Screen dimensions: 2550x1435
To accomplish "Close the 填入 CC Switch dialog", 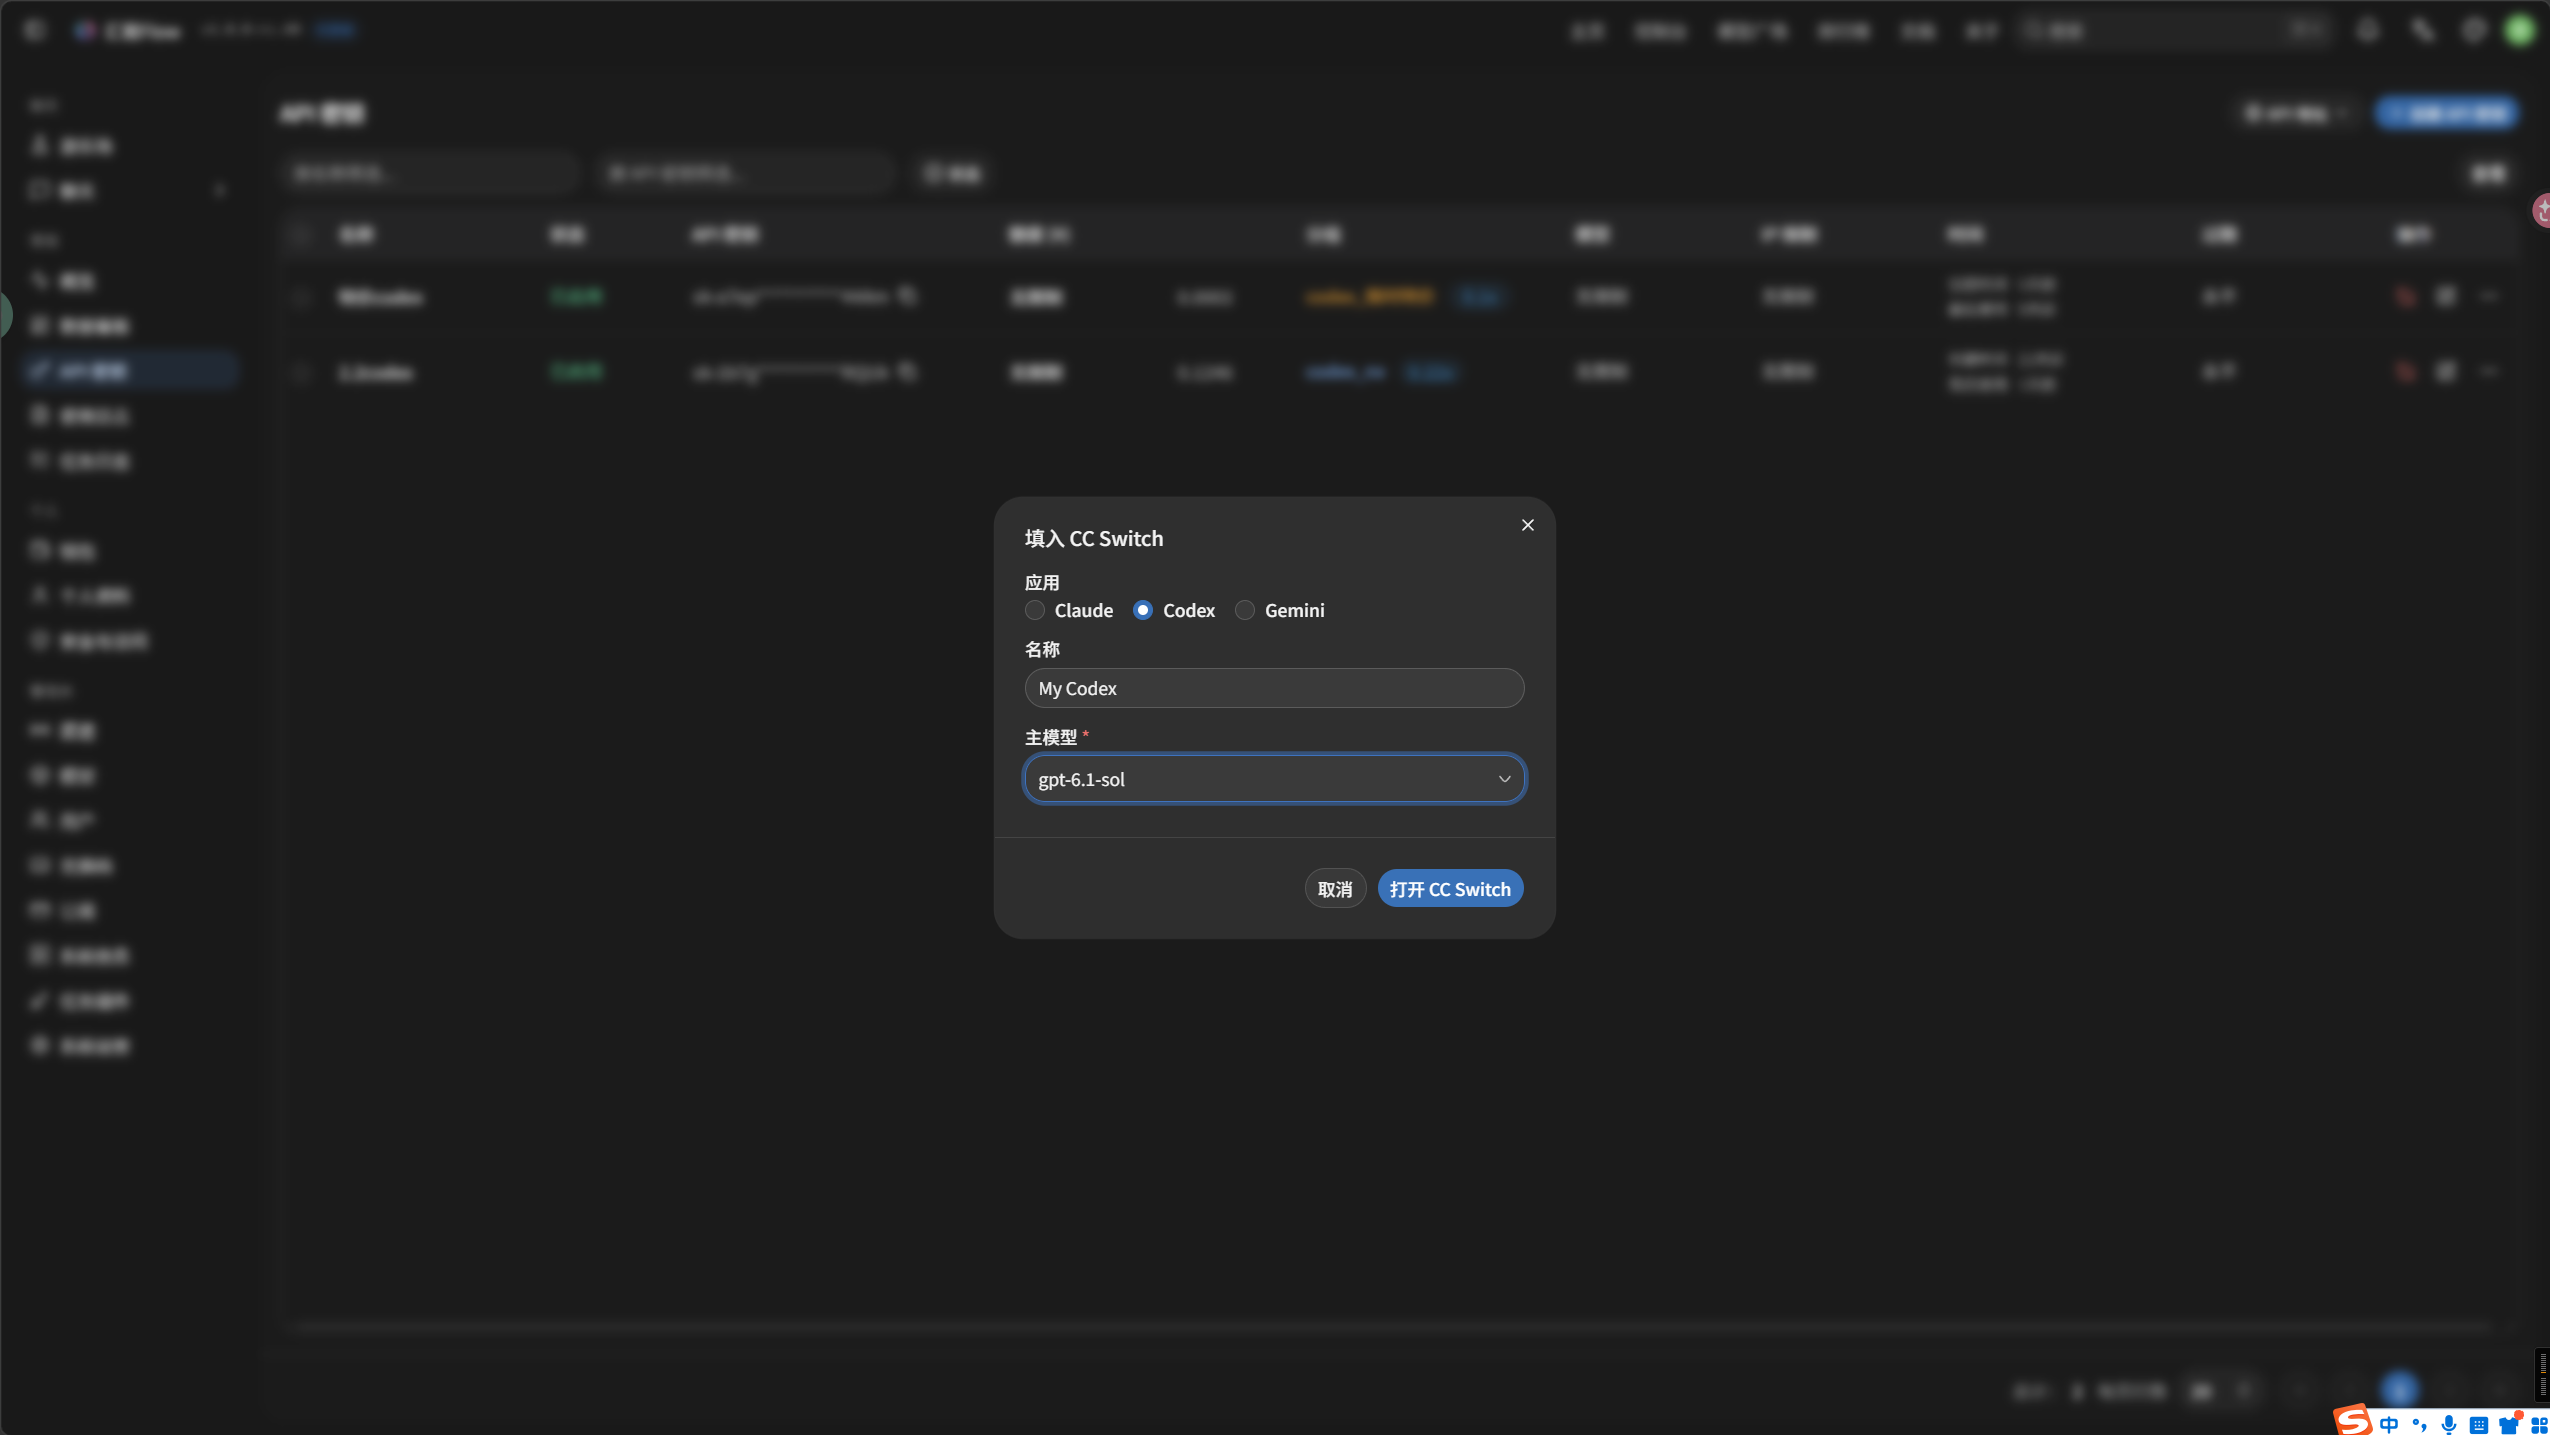I will point(1527,525).
